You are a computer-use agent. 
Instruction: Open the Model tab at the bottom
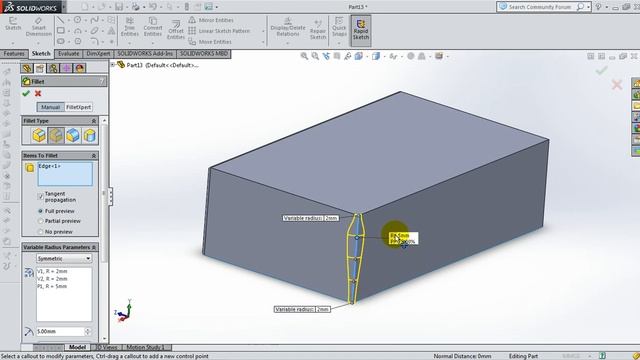click(x=77, y=347)
